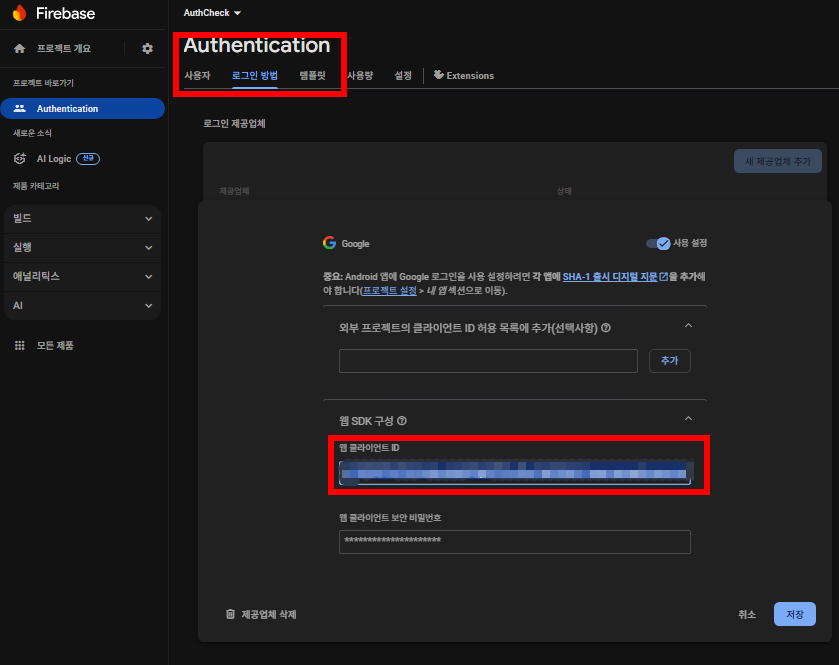This screenshot has height=665, width=839.
Task: Open 모든 제품 in the sidebar
Action: [55, 346]
